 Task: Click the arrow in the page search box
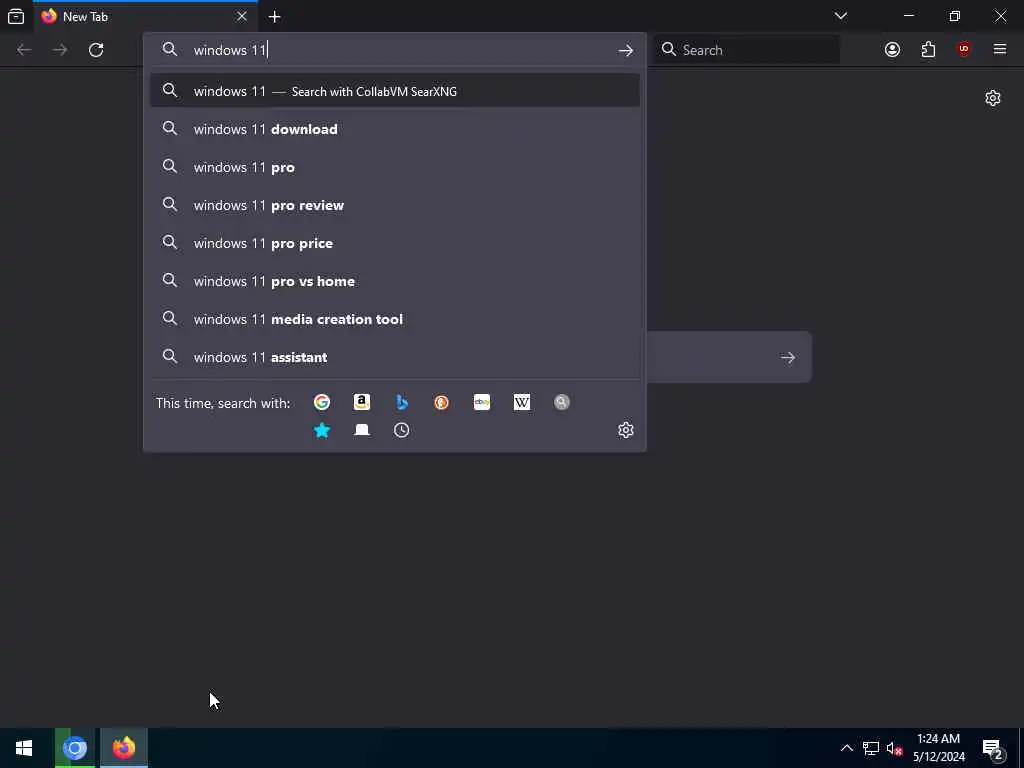pyautogui.click(x=788, y=357)
